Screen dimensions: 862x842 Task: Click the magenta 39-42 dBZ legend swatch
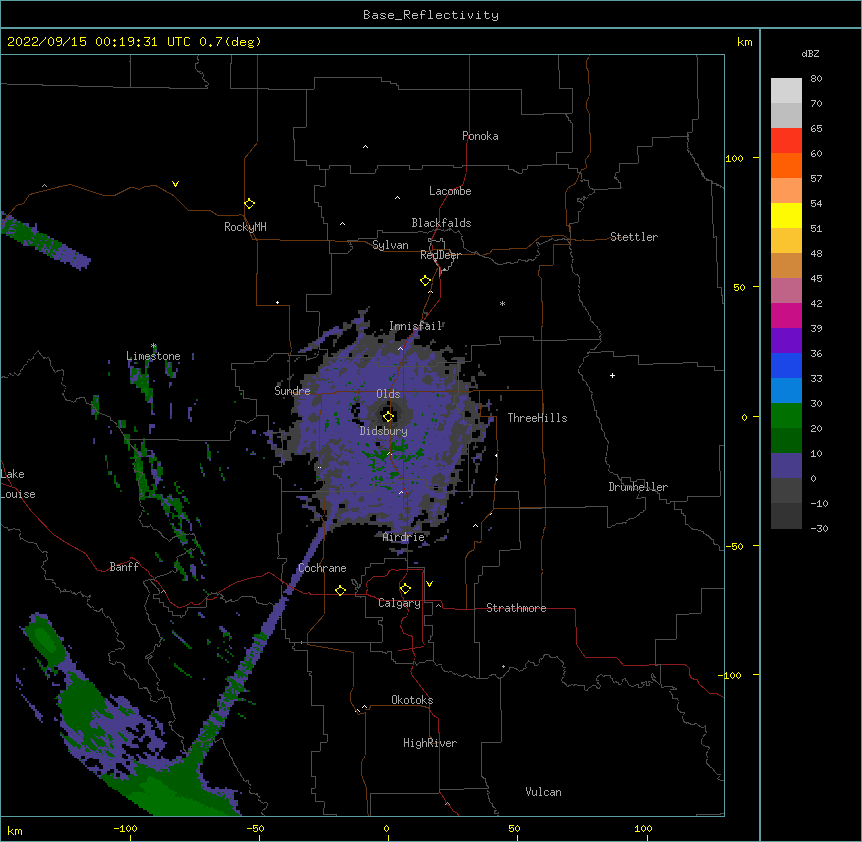coord(786,315)
